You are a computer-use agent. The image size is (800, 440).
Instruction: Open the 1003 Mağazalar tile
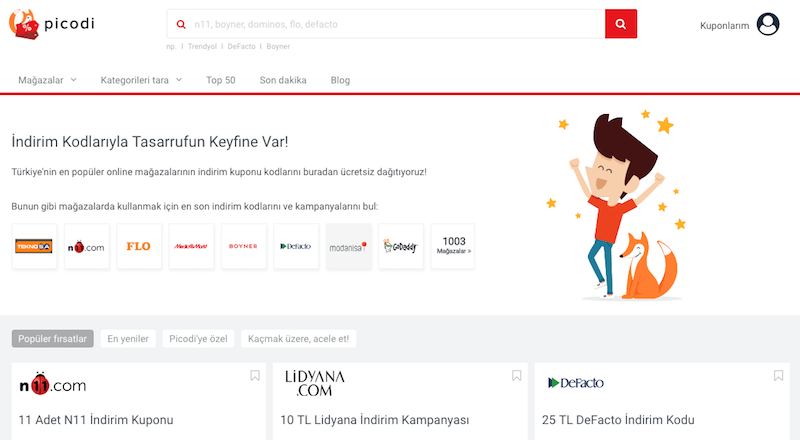[453, 246]
